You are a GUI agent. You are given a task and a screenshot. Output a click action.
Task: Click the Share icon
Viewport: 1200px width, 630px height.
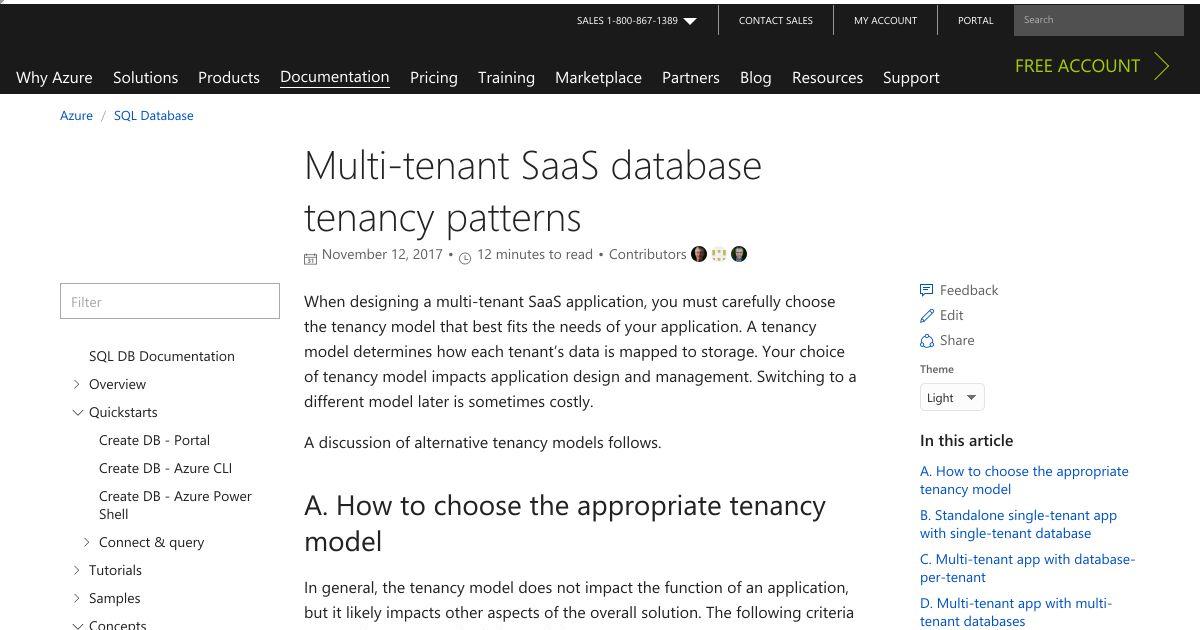pyautogui.click(x=926, y=340)
